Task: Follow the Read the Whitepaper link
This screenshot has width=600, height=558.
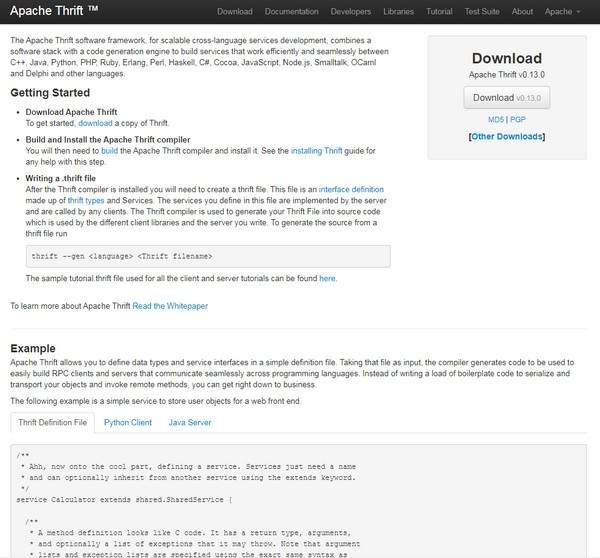Action: pyautogui.click(x=170, y=304)
